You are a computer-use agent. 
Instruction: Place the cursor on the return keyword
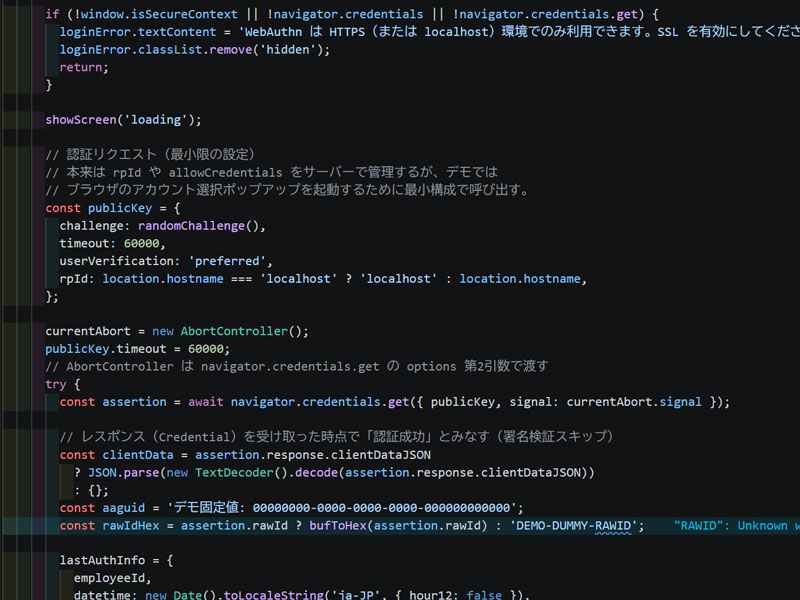point(81,67)
